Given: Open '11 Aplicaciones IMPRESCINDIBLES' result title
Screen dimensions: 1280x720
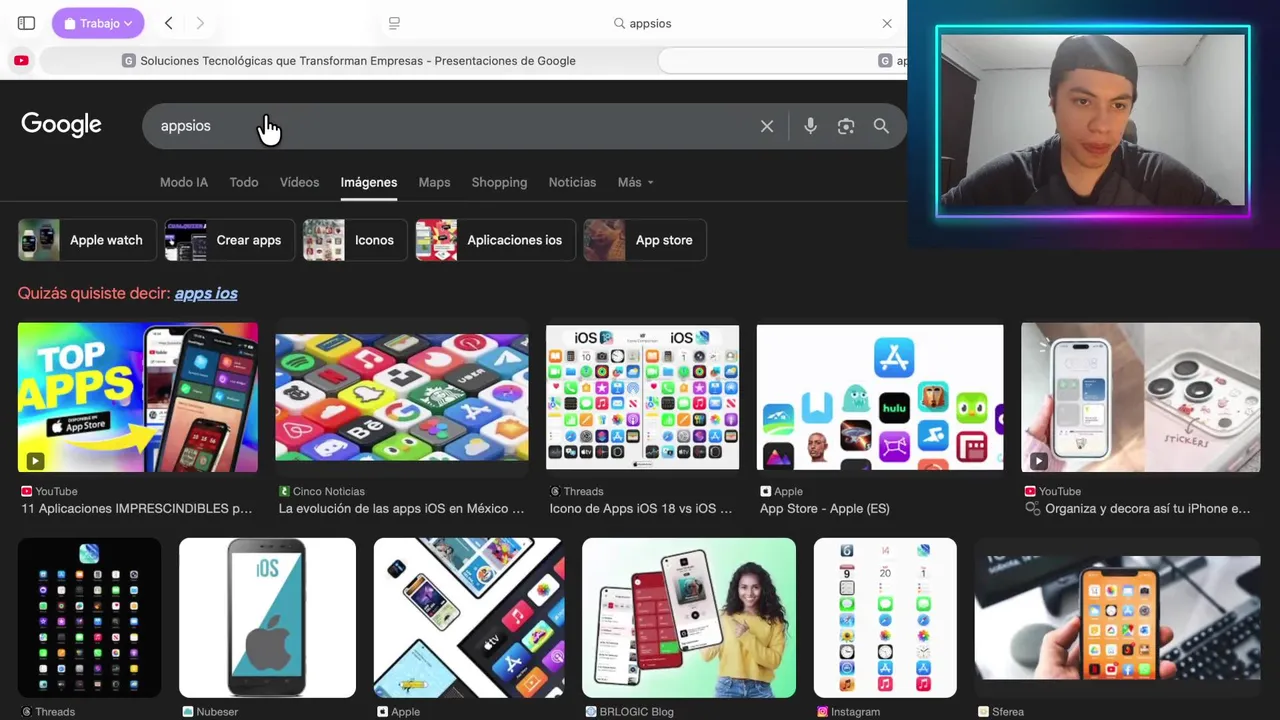Looking at the screenshot, I should click(x=137, y=508).
